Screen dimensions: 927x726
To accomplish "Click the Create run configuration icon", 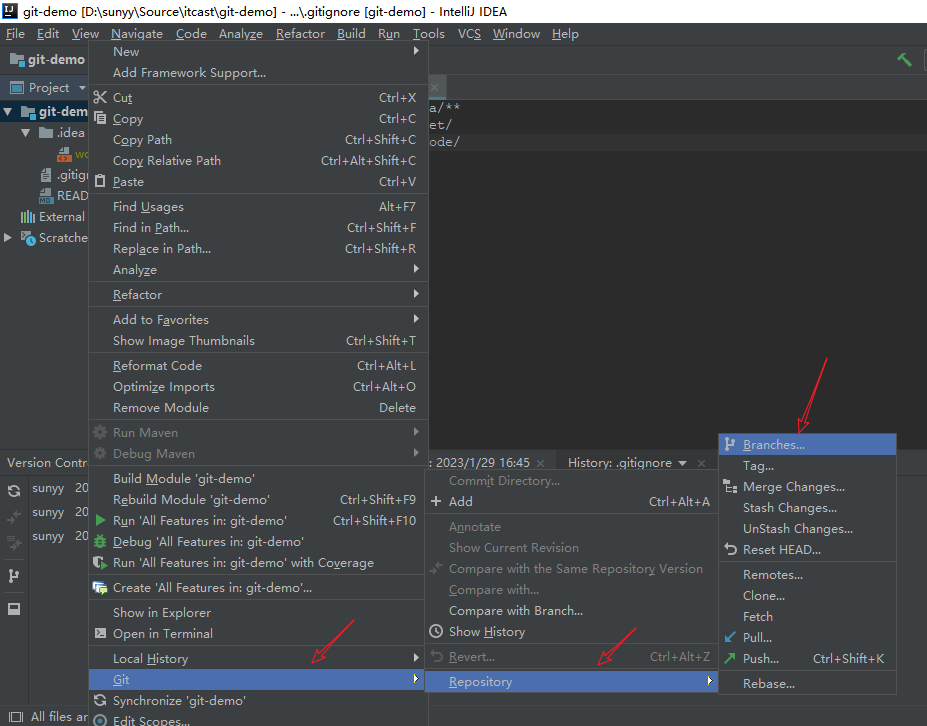I will coord(100,588).
